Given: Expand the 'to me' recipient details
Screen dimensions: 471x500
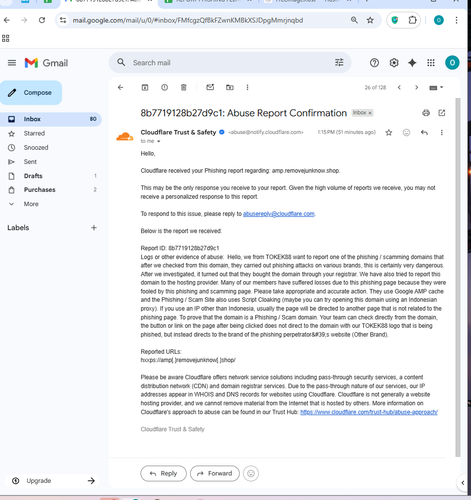Looking at the screenshot, I should 159,141.
